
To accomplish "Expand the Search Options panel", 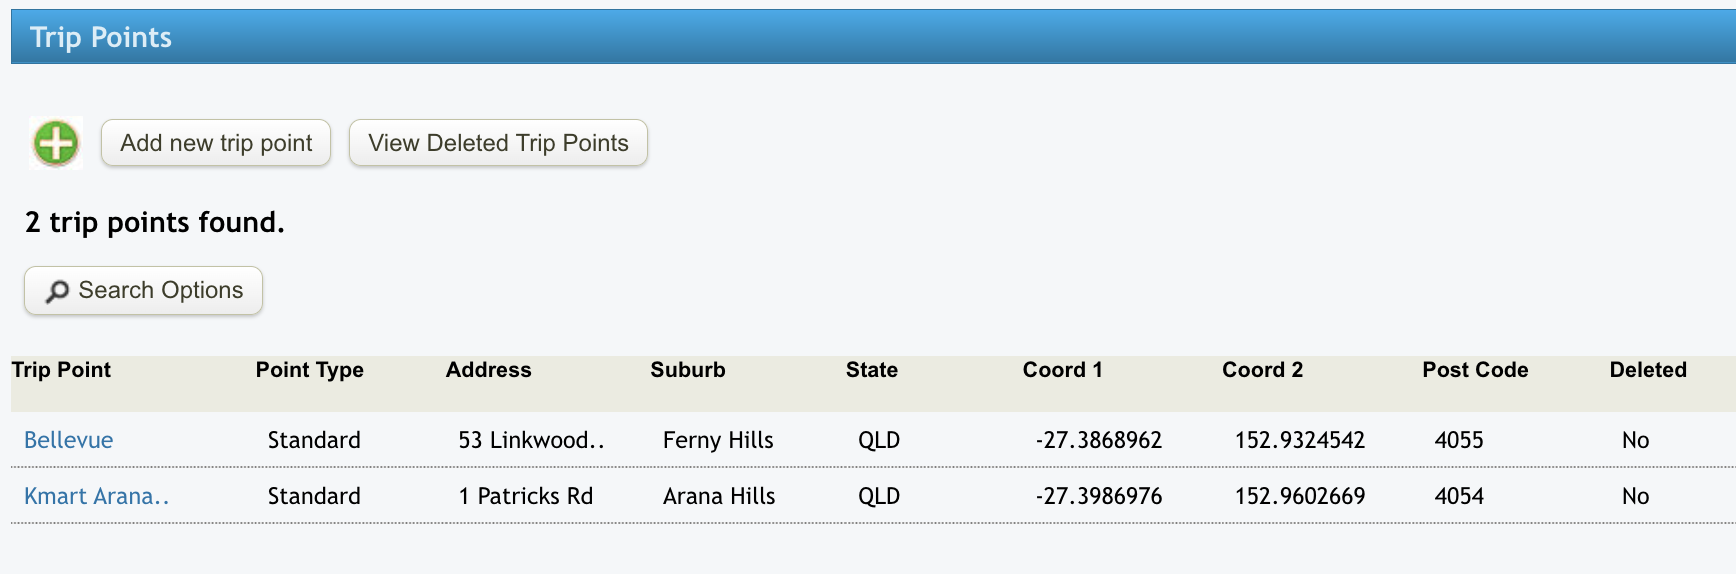I will pyautogui.click(x=143, y=290).
